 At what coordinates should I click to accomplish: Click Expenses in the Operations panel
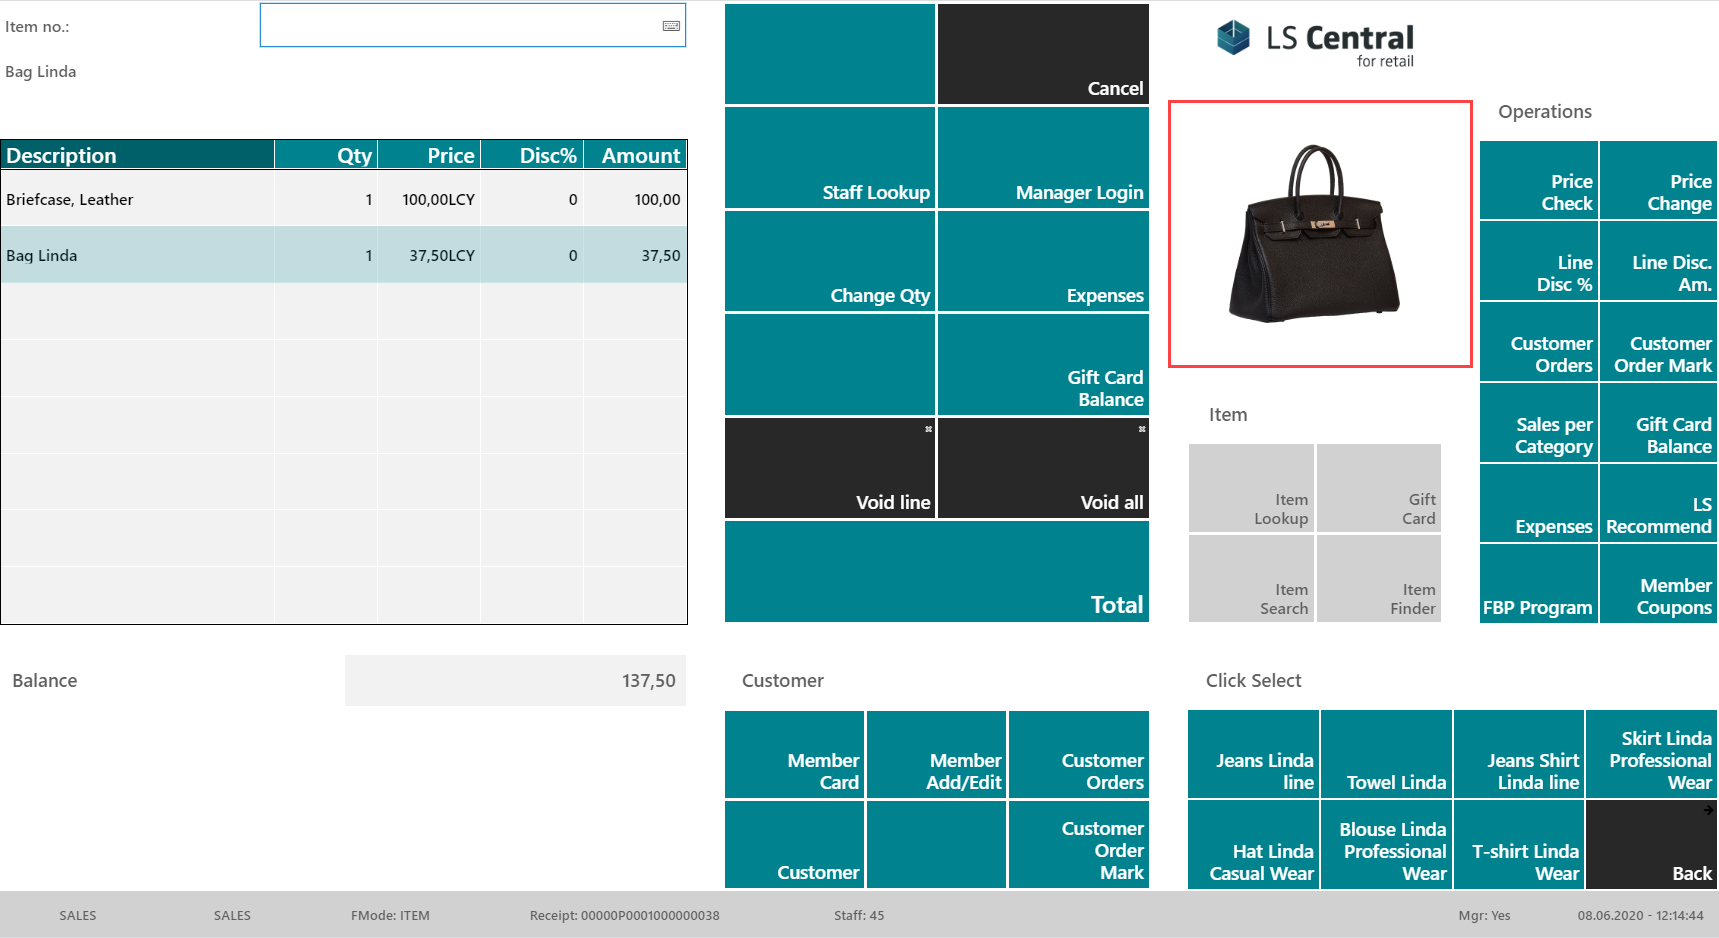pyautogui.click(x=1539, y=503)
